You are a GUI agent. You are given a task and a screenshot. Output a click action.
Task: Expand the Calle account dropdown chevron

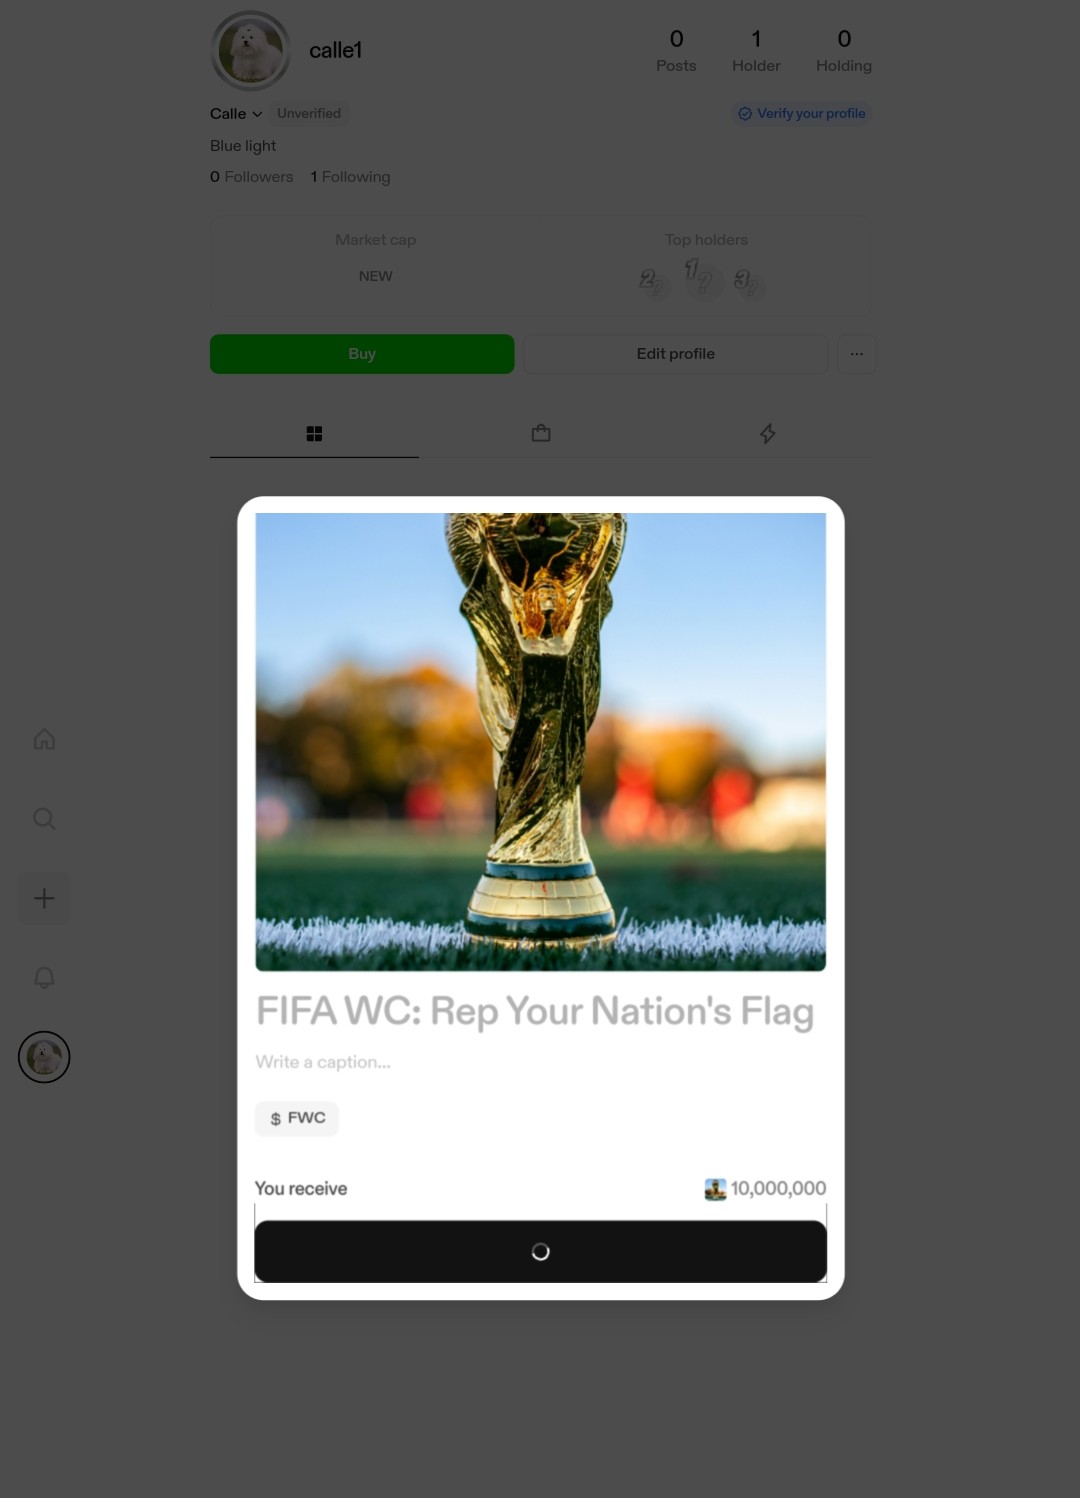tap(257, 114)
